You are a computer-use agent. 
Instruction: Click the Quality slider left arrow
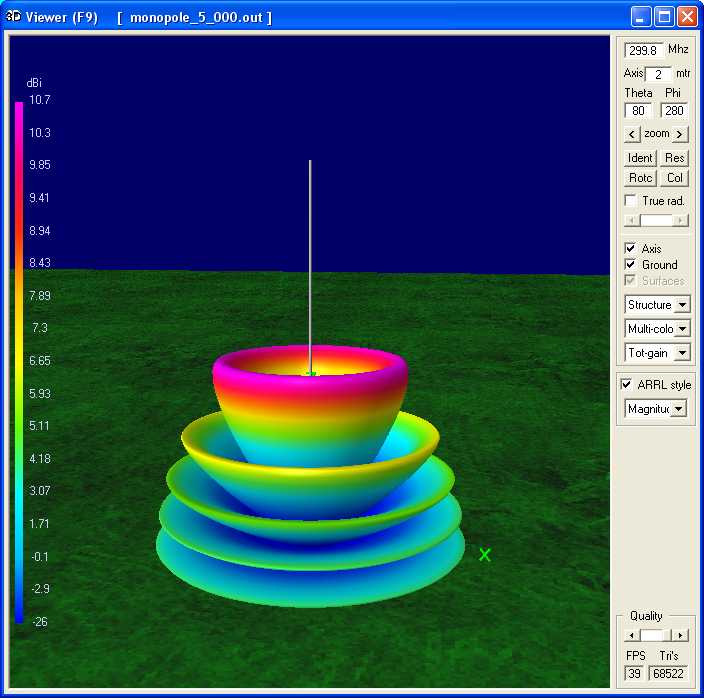(630, 635)
